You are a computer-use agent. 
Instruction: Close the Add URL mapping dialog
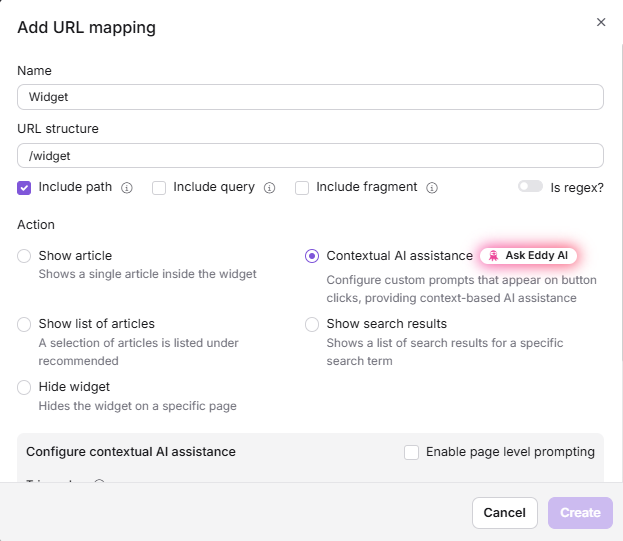pyautogui.click(x=601, y=22)
